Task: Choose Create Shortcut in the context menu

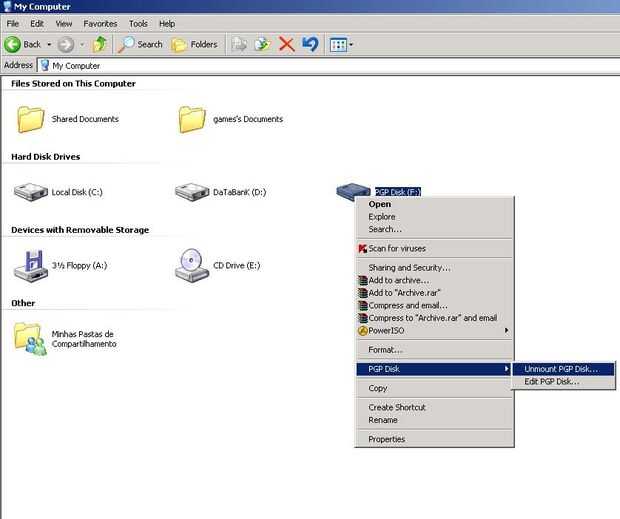Action: 435,407
